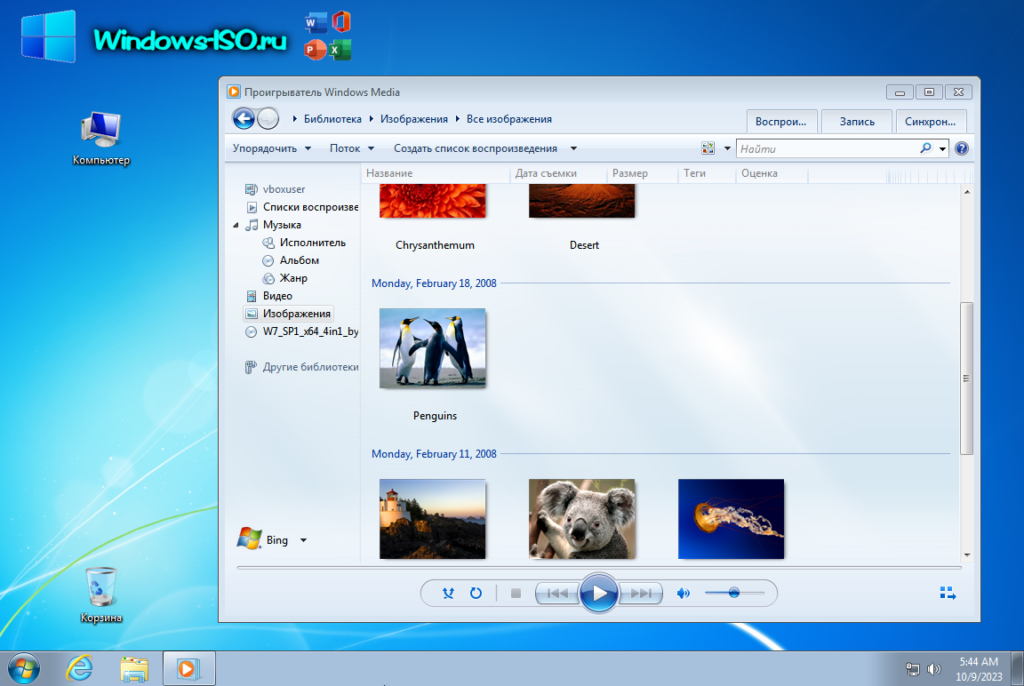
Task: Switch to the Воспроизведение tab
Action: 781,122
